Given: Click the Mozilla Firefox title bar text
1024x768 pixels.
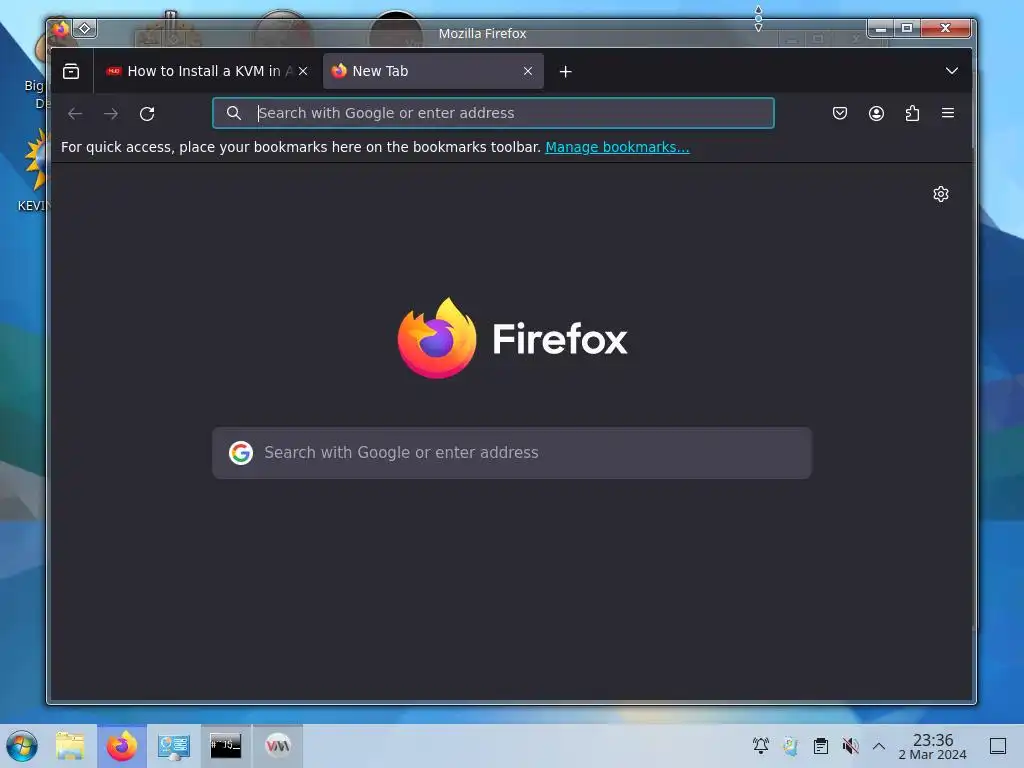Looking at the screenshot, I should point(483,33).
